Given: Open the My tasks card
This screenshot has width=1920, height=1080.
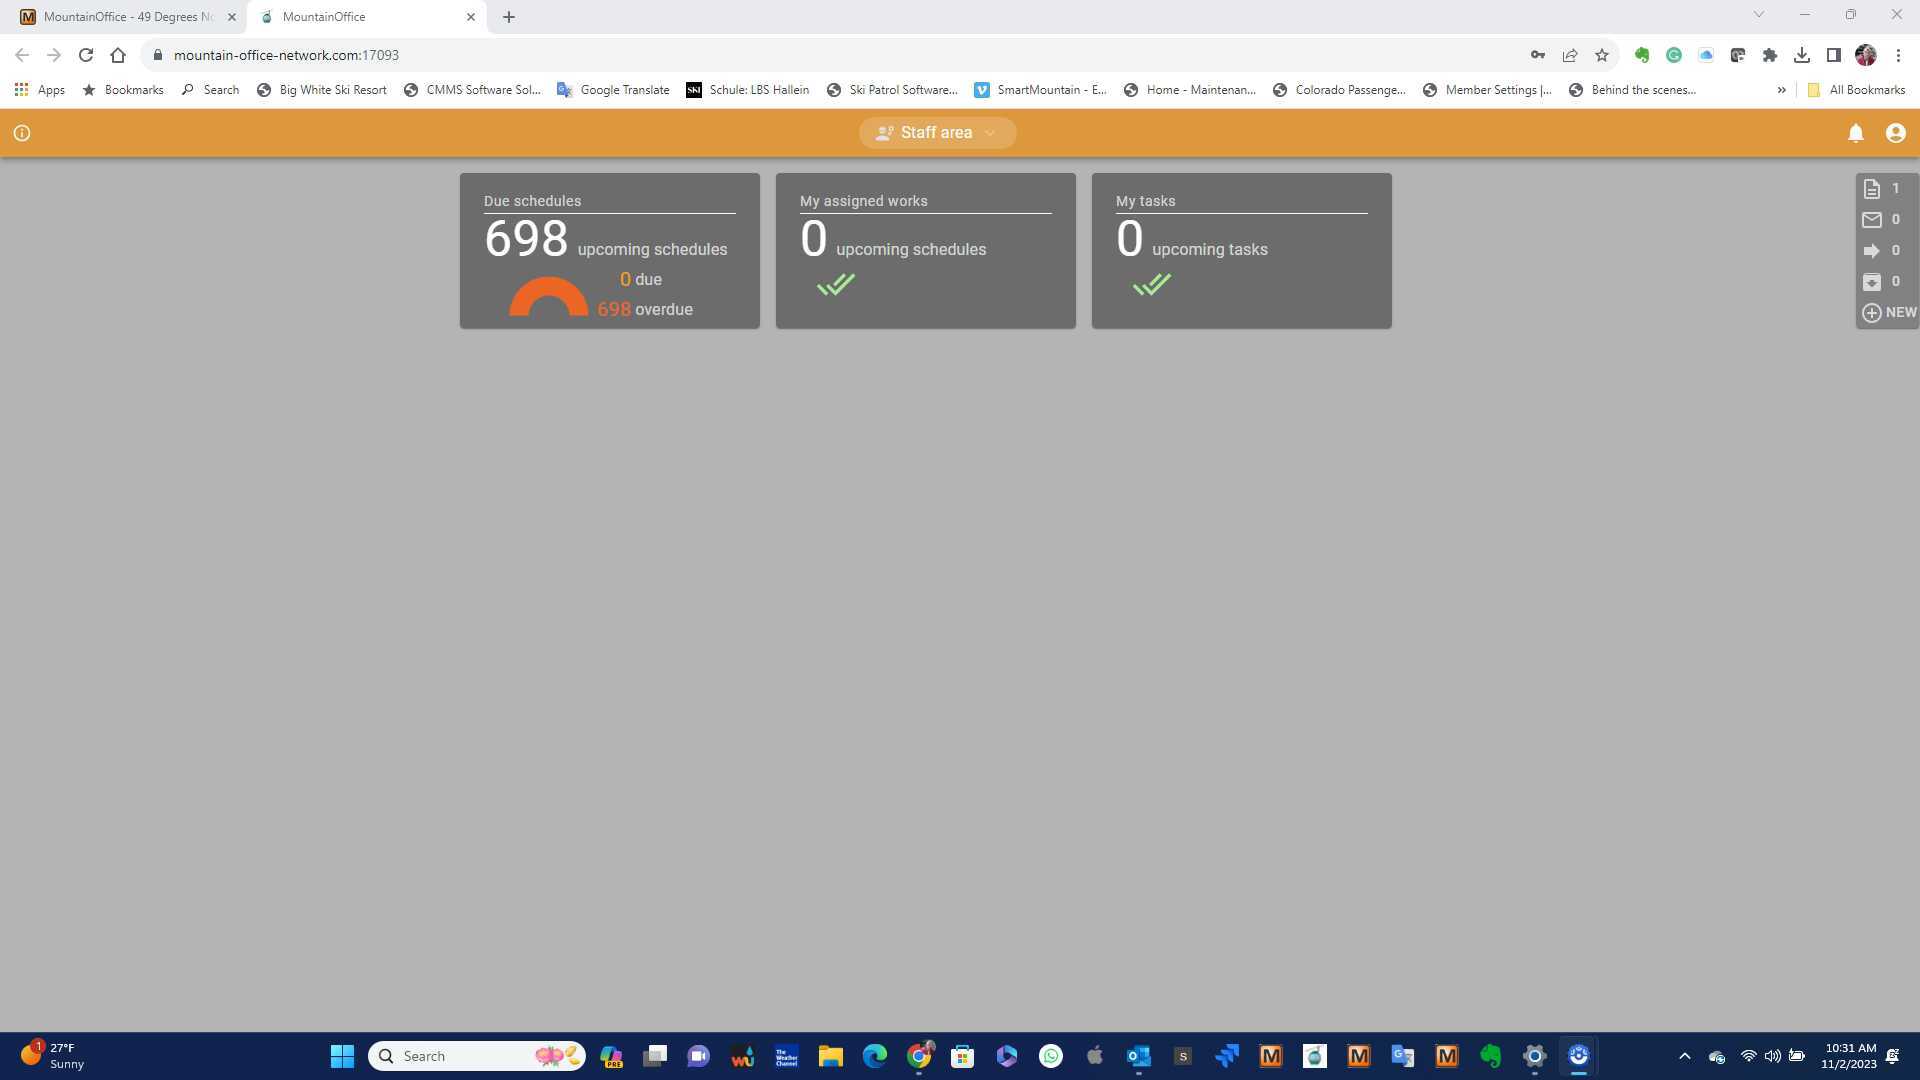Looking at the screenshot, I should click(1241, 250).
